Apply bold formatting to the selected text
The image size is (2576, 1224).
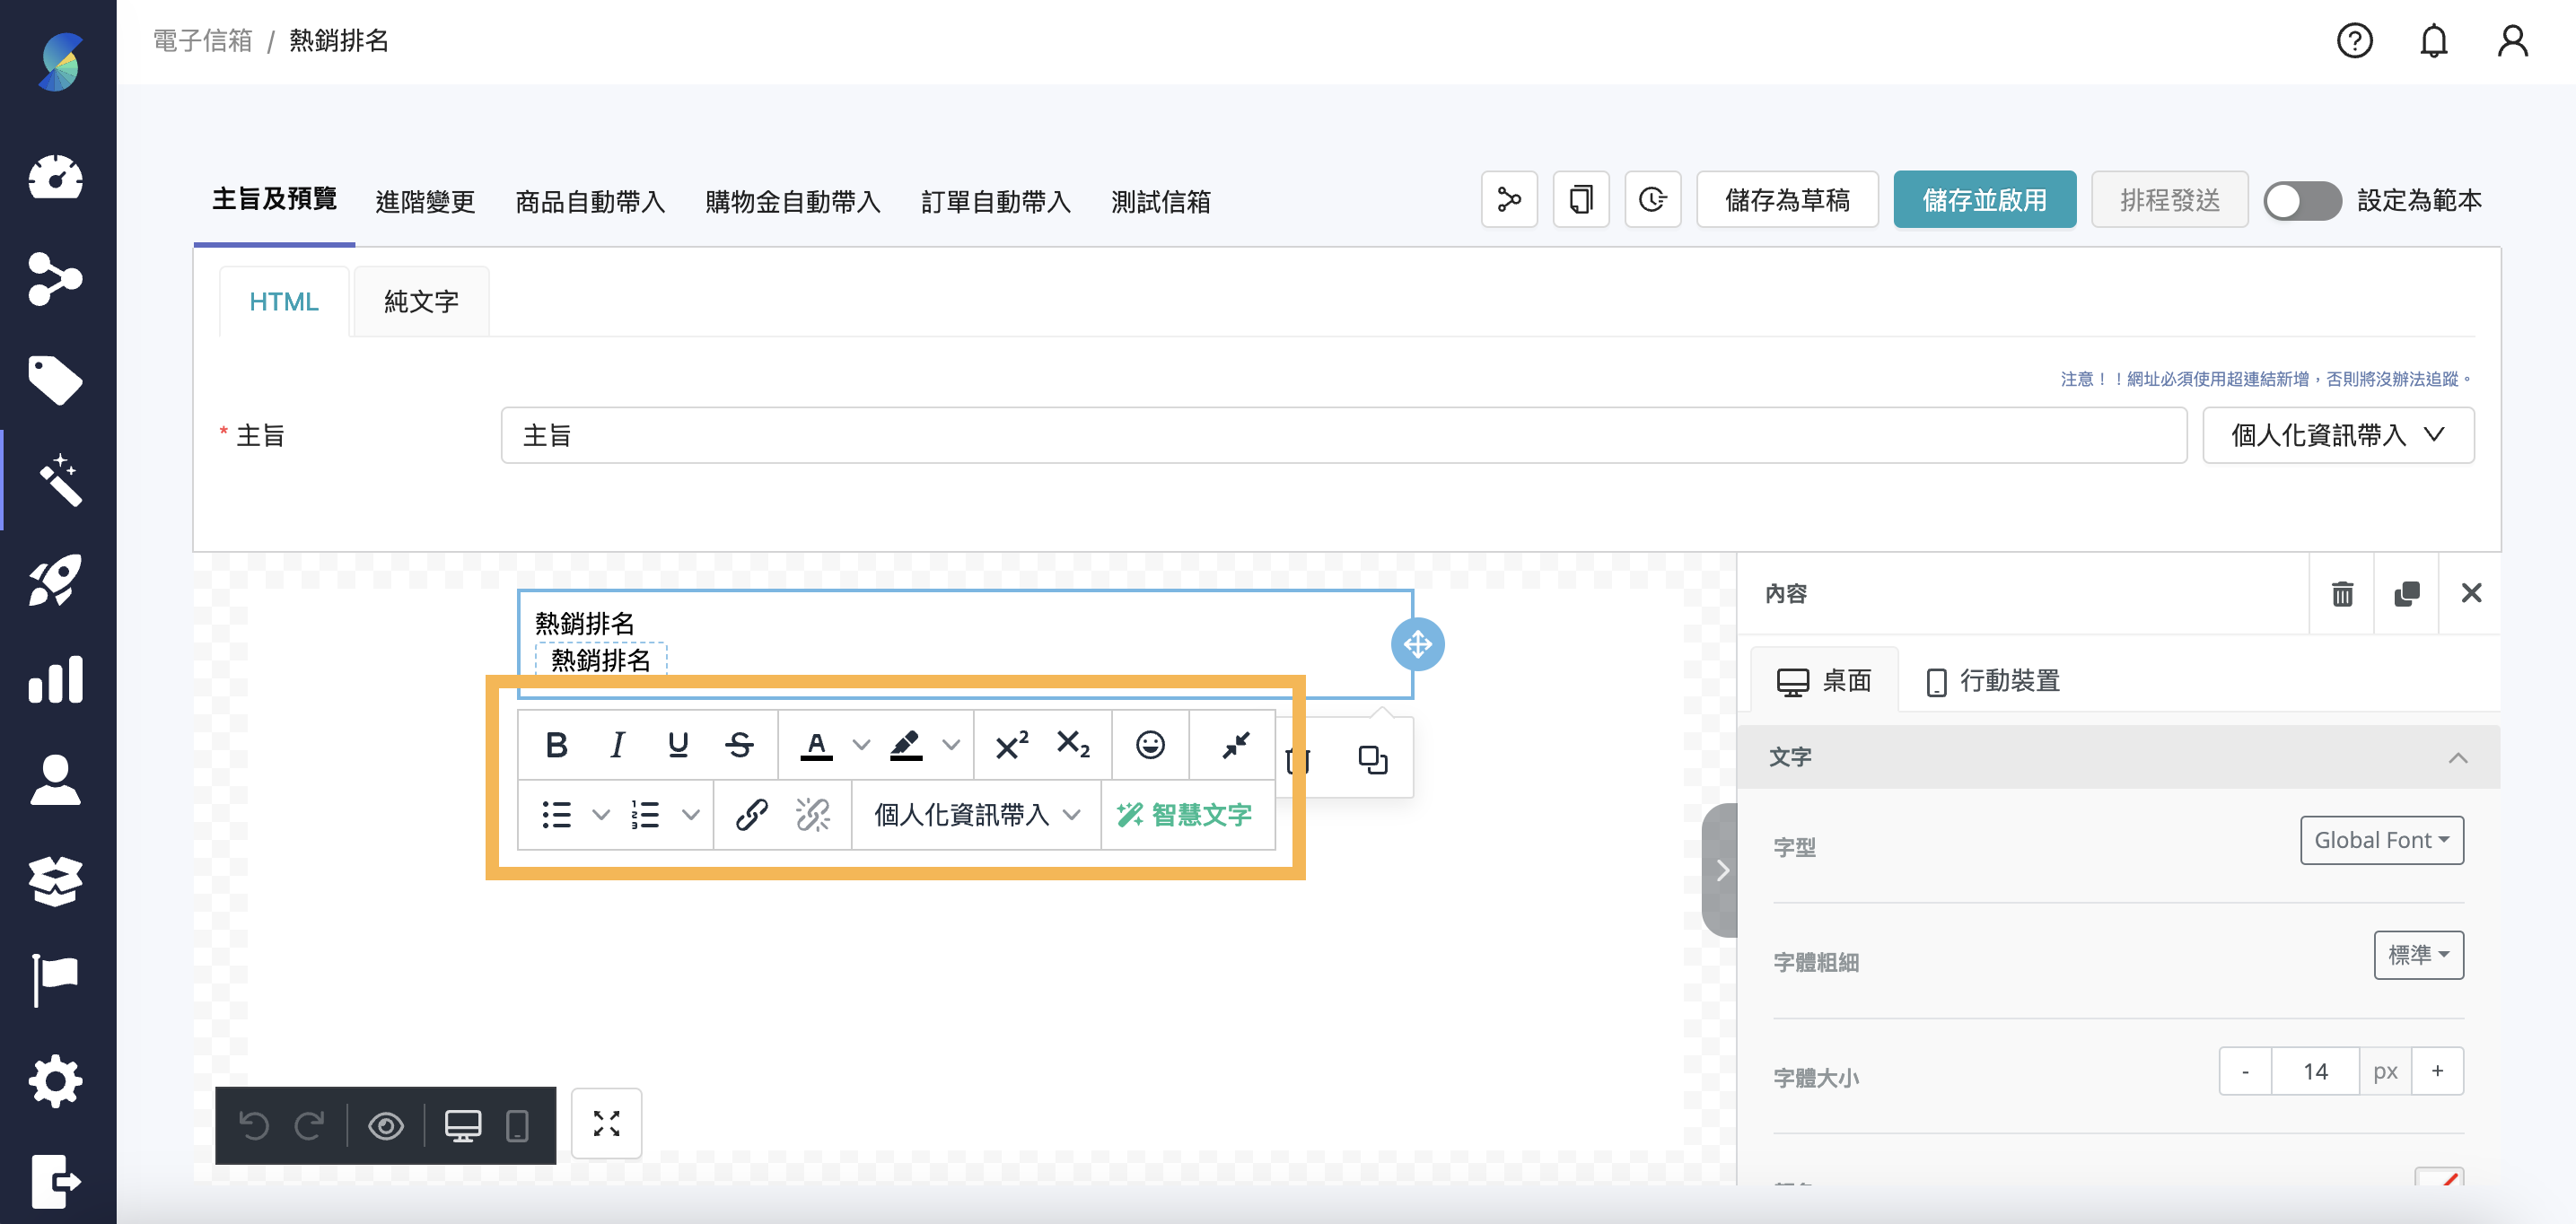(557, 744)
